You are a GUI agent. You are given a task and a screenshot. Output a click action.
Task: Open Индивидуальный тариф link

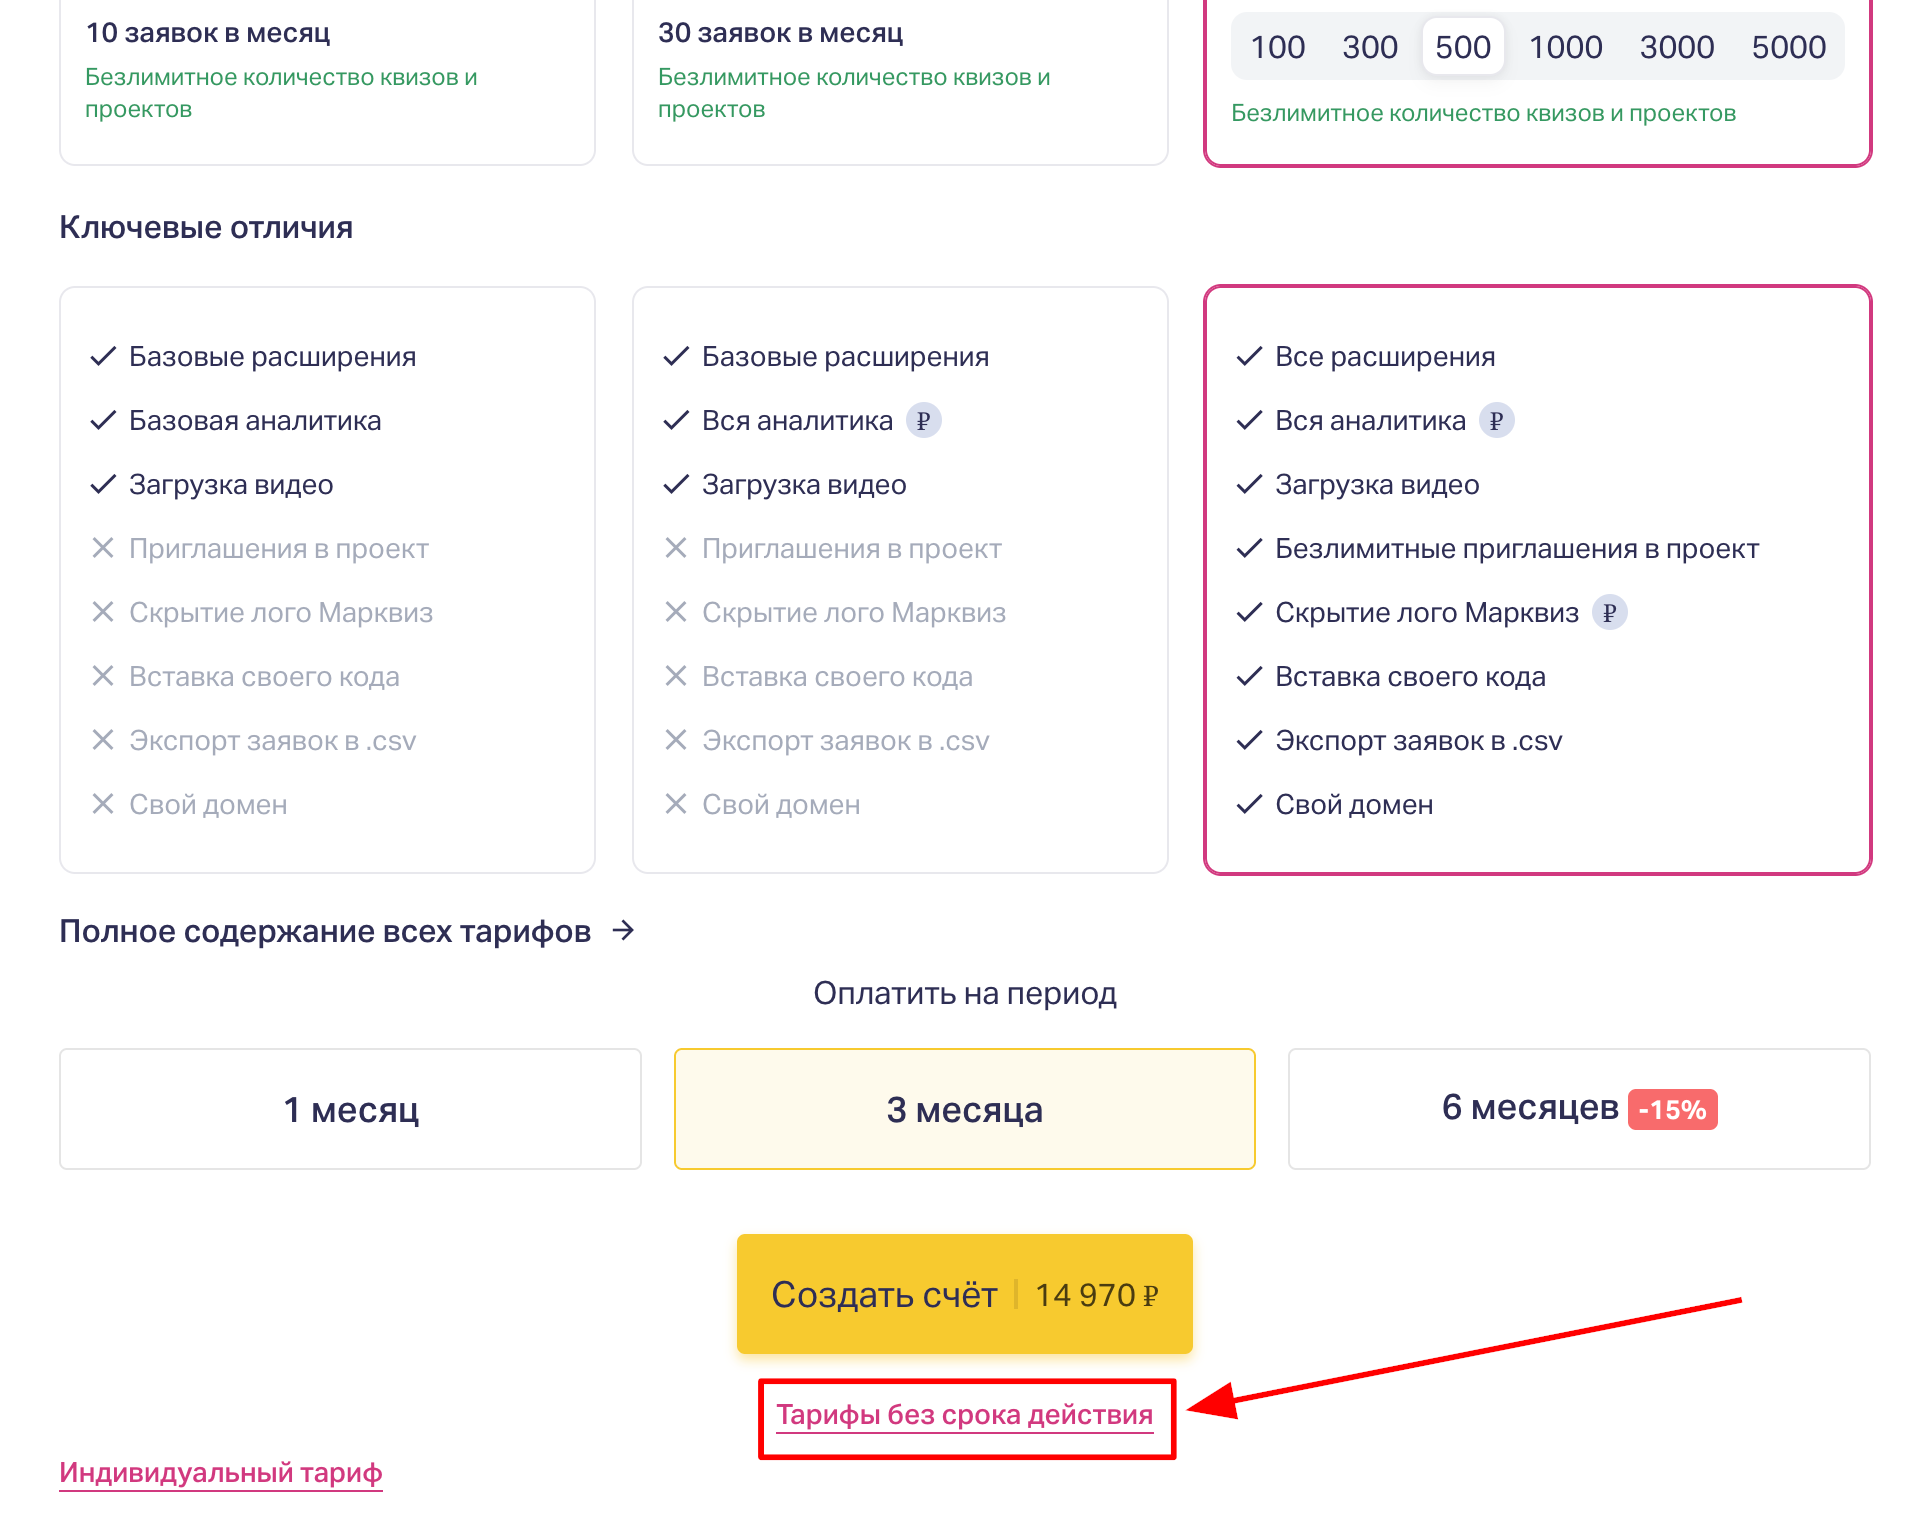tap(221, 1473)
